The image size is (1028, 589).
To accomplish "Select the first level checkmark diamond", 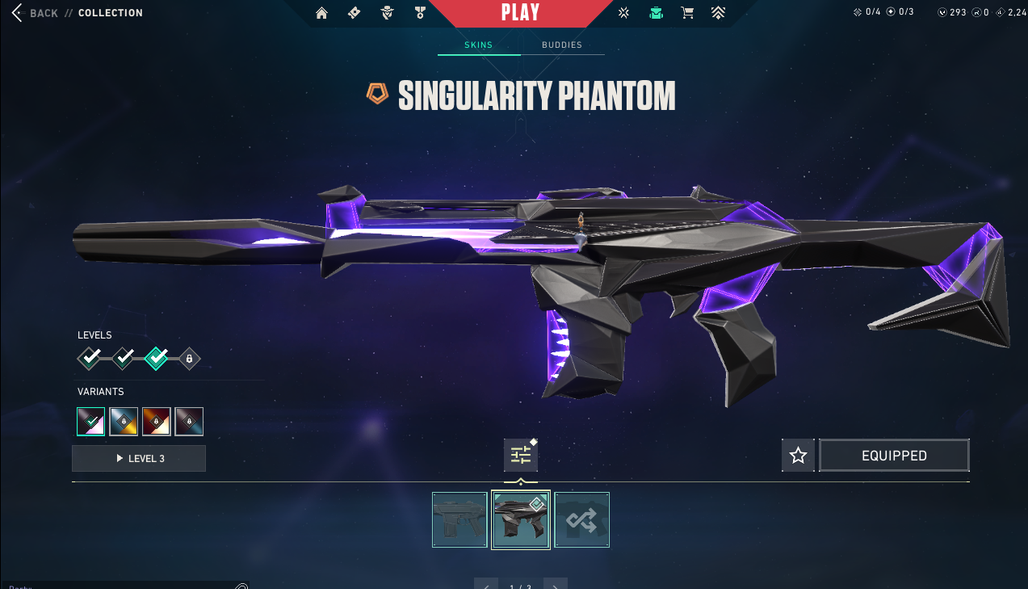I will point(89,358).
